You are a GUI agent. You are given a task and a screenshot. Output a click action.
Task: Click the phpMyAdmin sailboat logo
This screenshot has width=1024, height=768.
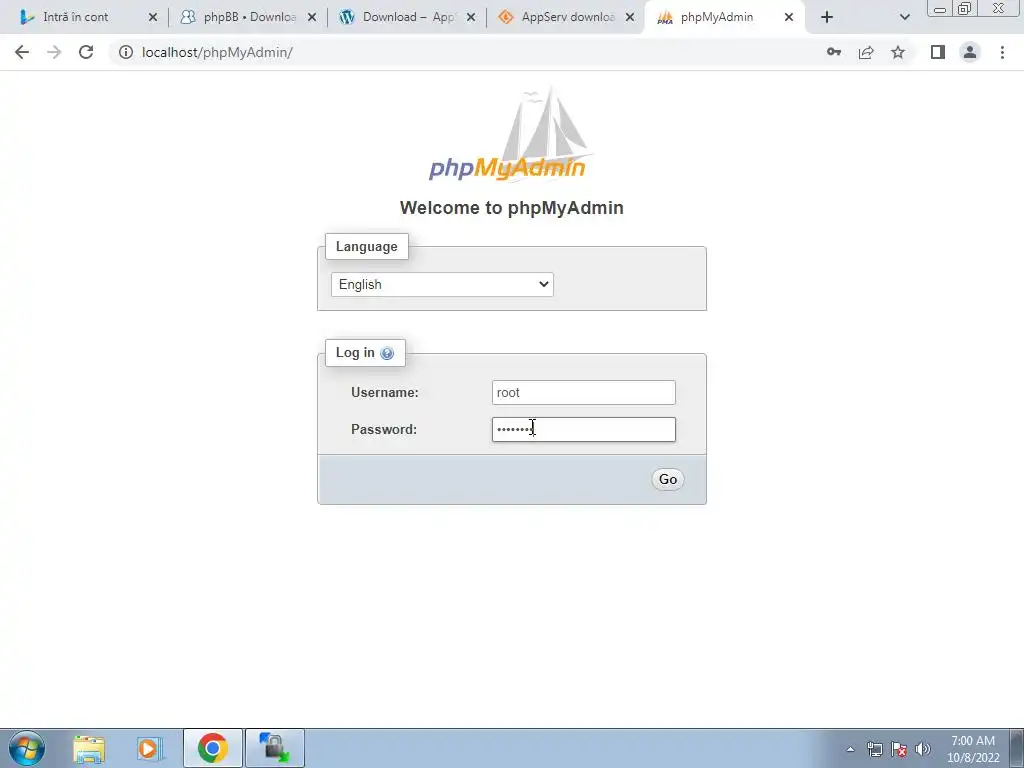(510, 135)
